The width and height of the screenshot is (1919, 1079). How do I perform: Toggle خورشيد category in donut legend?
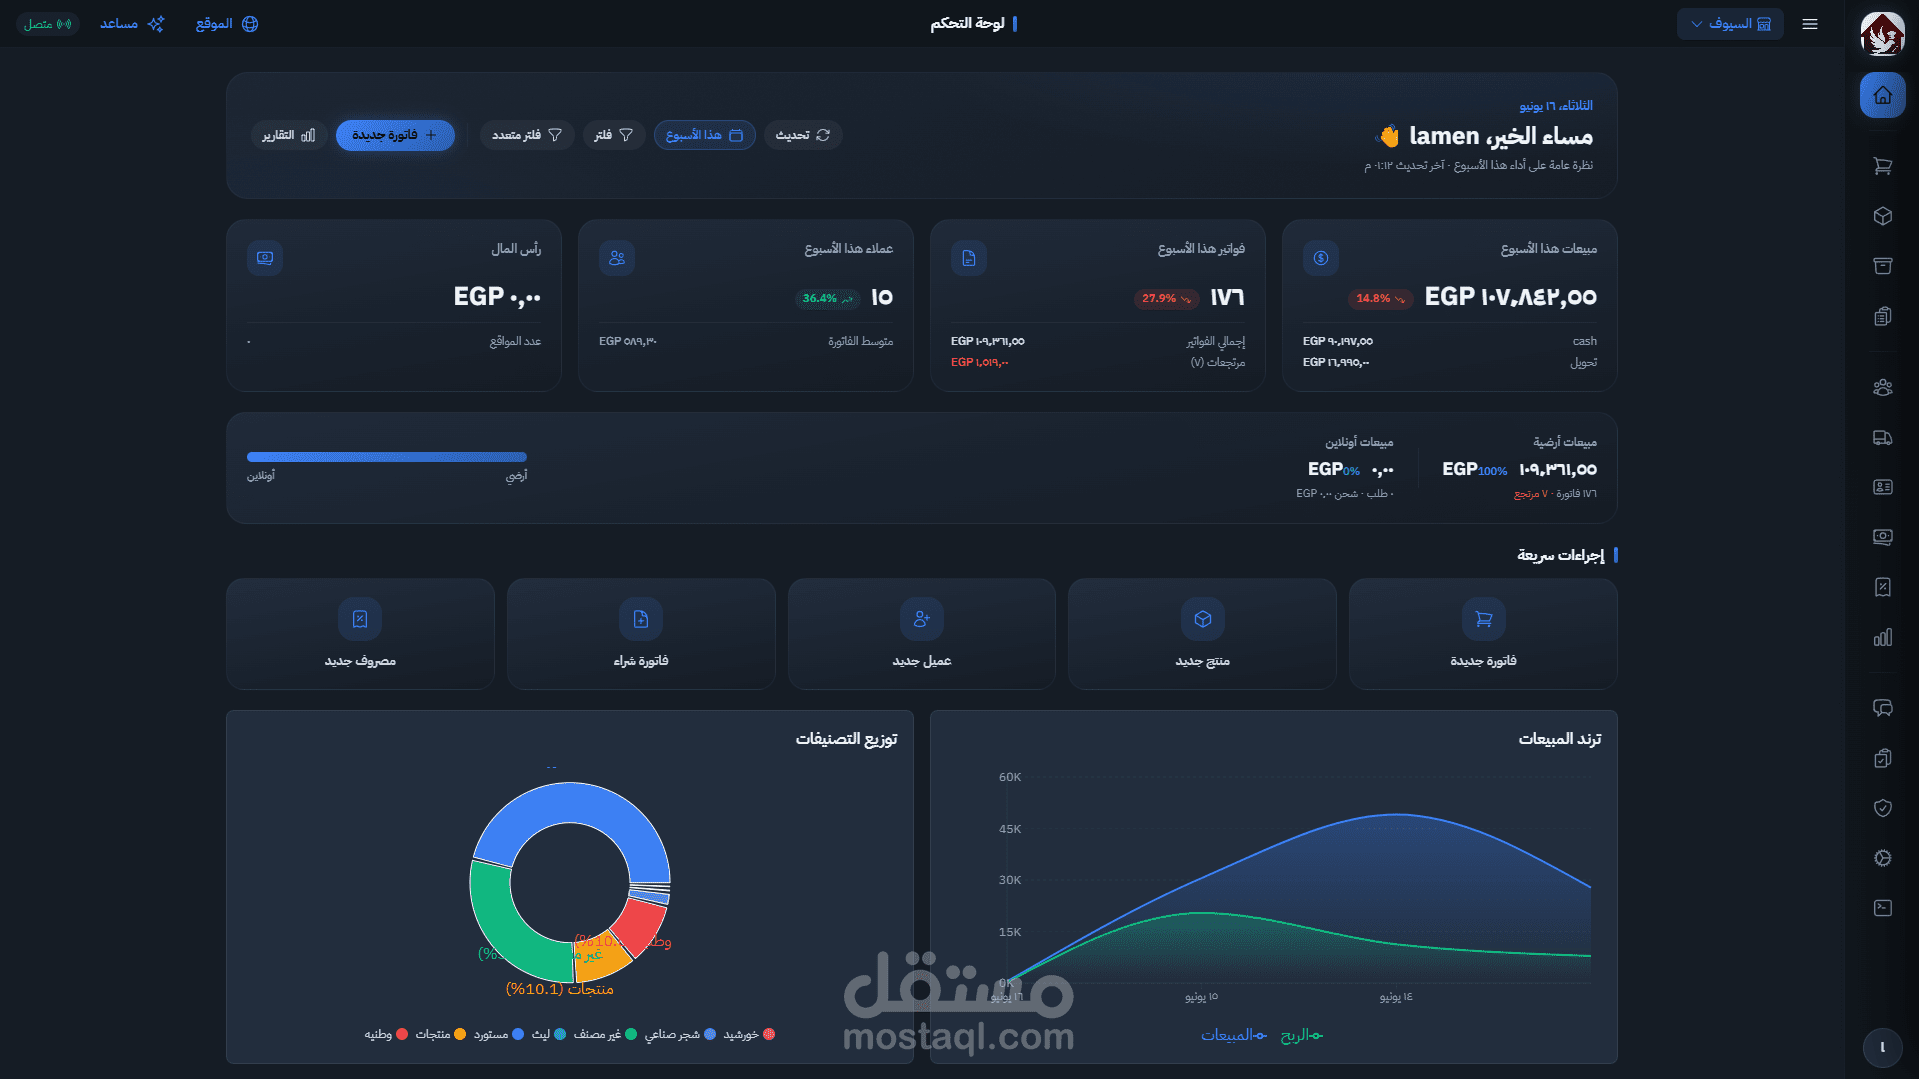tap(749, 1035)
